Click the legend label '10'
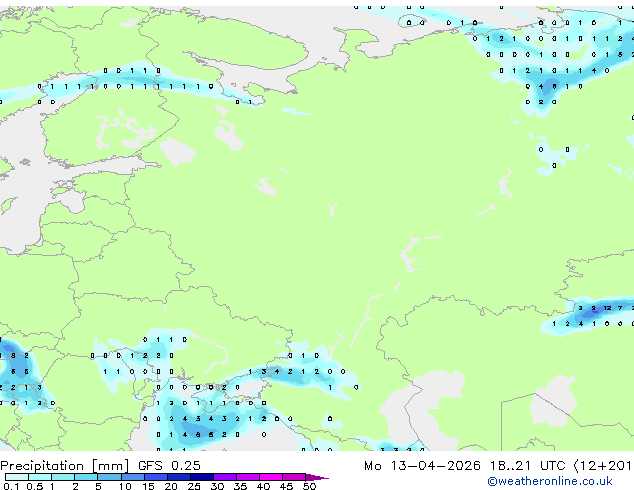 click(125, 486)
